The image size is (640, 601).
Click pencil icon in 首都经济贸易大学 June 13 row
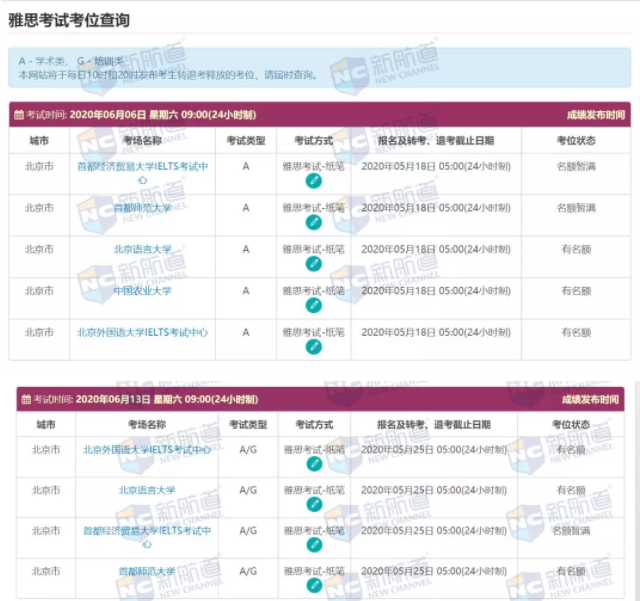tap(314, 545)
